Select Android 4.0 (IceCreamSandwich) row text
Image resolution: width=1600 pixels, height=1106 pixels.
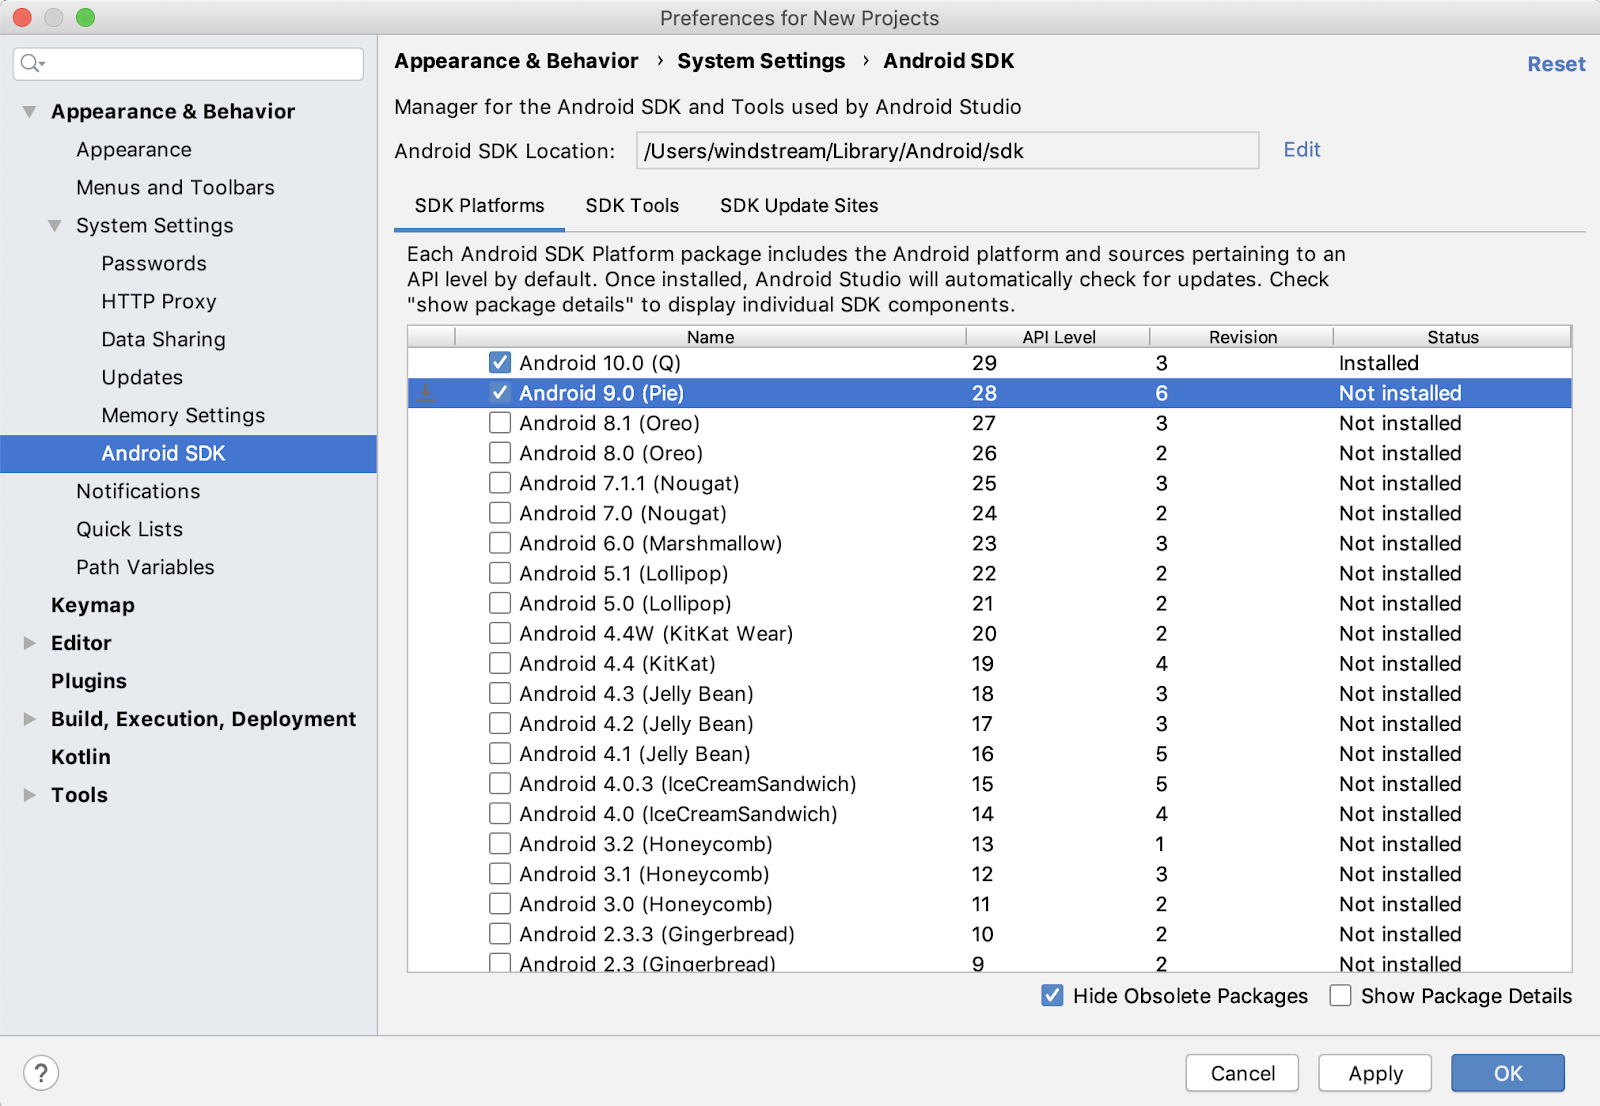tap(678, 814)
